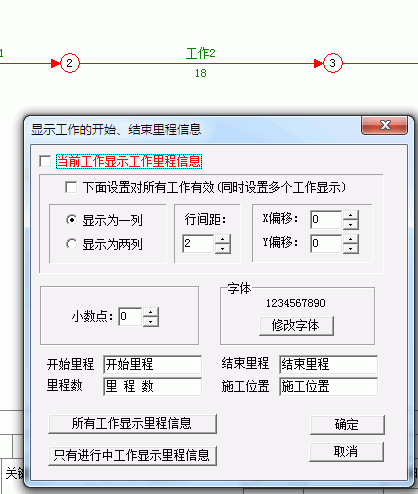
Task: Increase Y偏移 value with up arrow
Action: [x=350, y=239]
